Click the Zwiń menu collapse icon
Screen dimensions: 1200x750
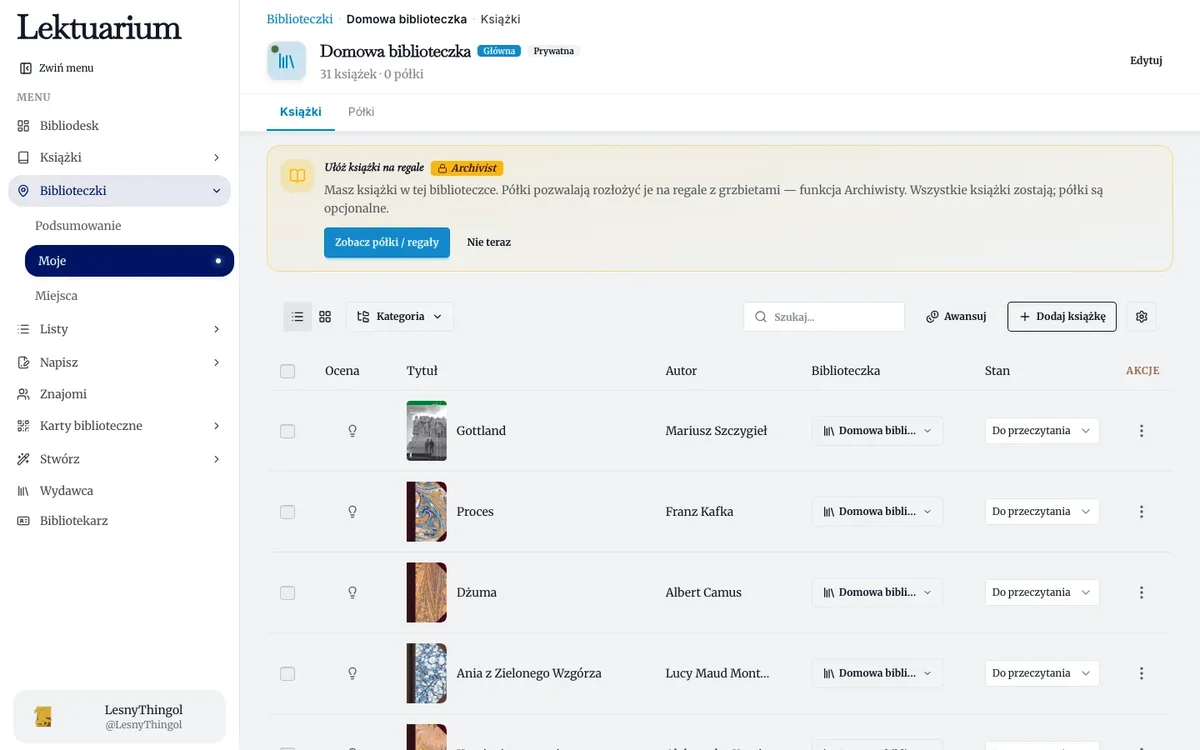pos(26,68)
